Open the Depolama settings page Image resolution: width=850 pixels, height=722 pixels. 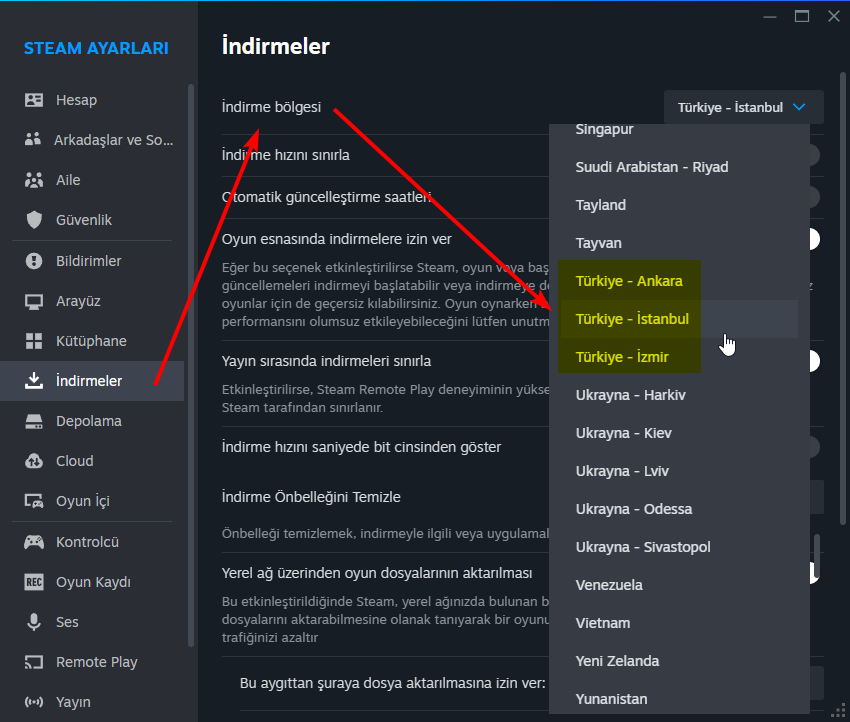[92, 421]
